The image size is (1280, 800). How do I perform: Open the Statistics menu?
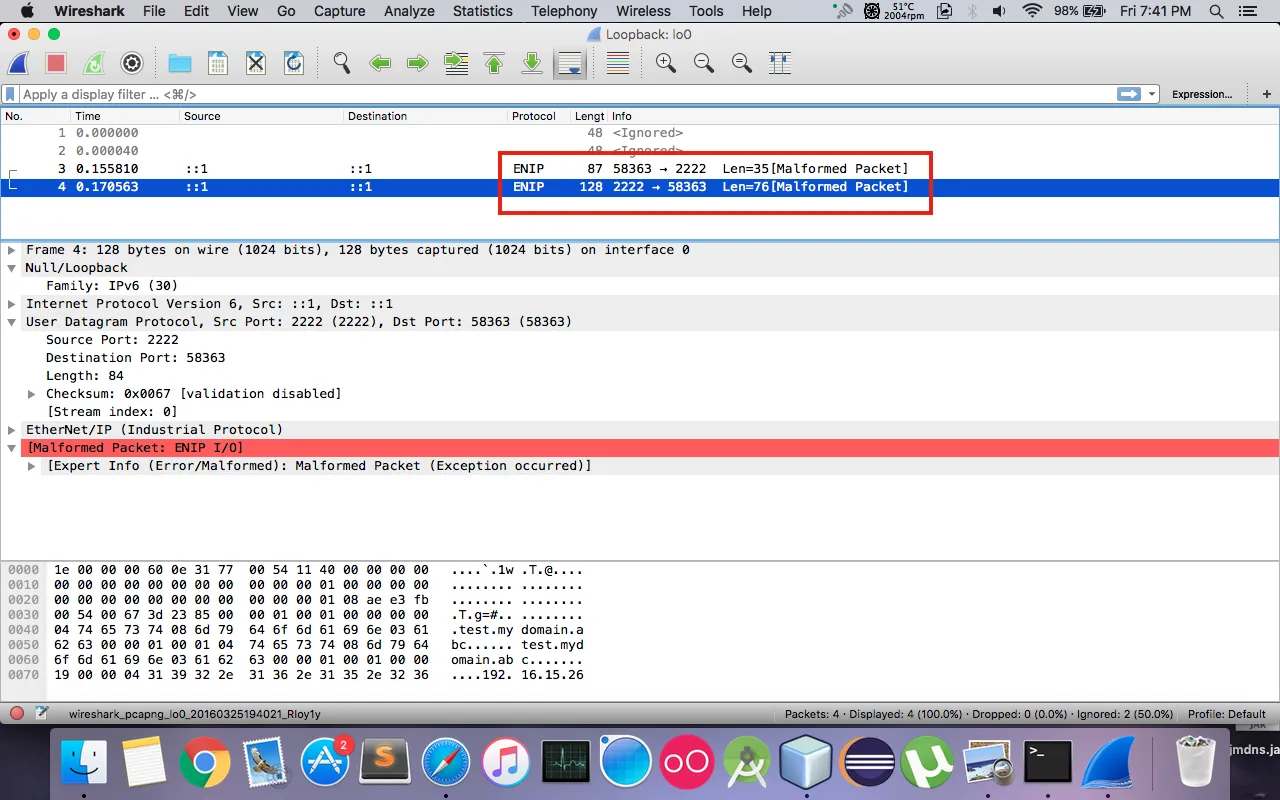tap(482, 11)
